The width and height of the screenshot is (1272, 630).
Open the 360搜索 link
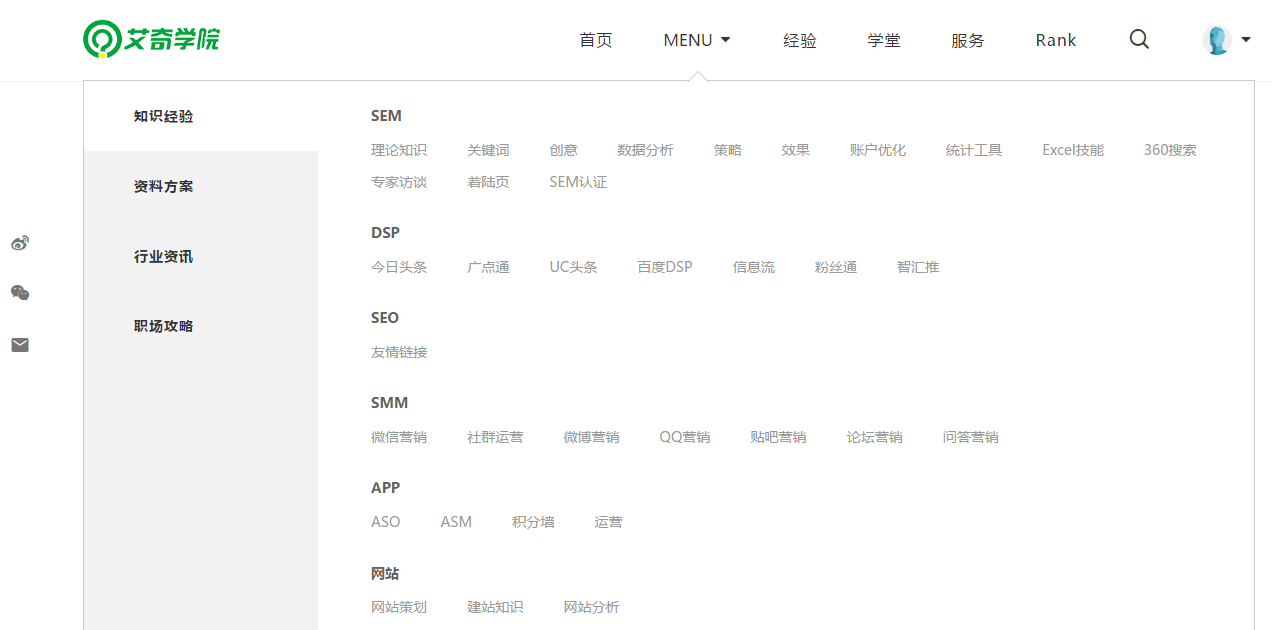[1170, 150]
